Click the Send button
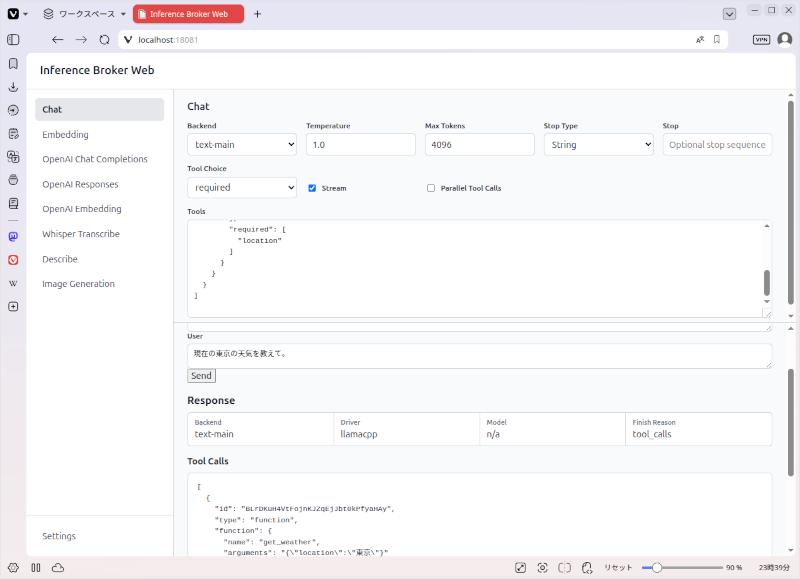 pos(201,376)
